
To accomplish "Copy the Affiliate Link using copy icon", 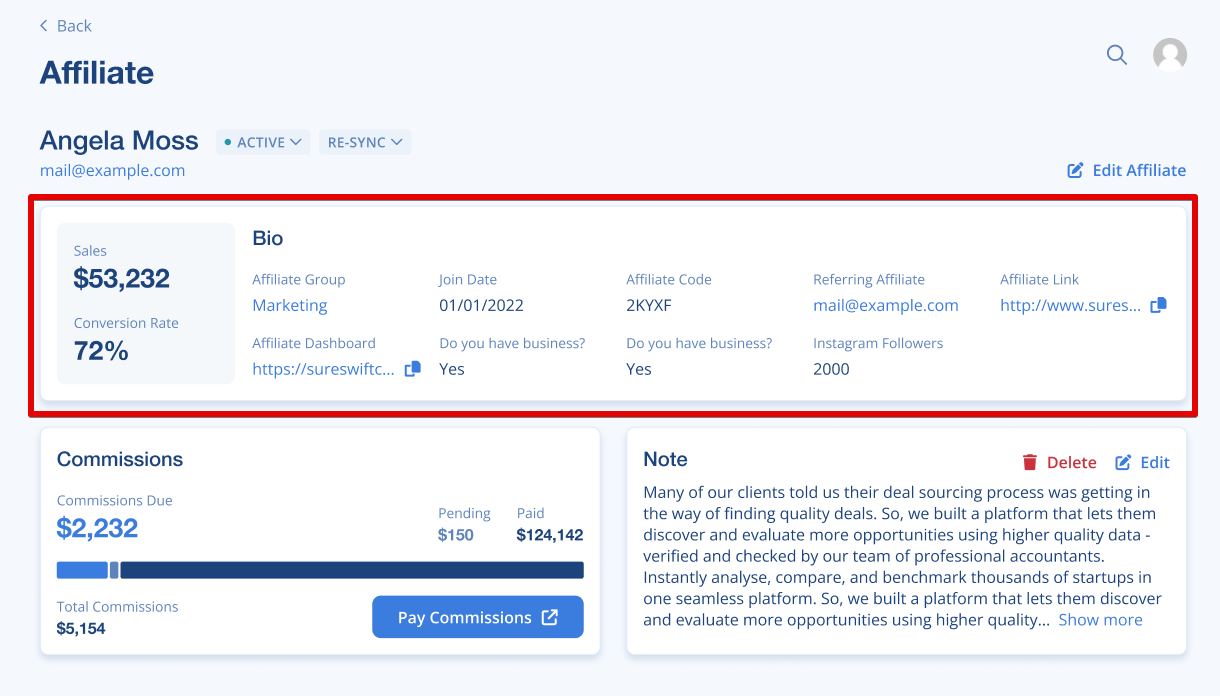I will click(x=1157, y=305).
